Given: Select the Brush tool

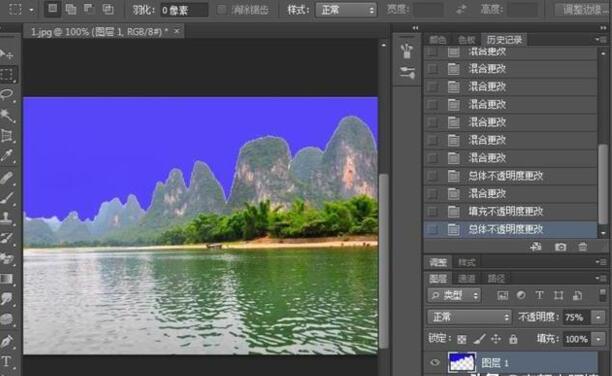Looking at the screenshot, I should click(7, 198).
